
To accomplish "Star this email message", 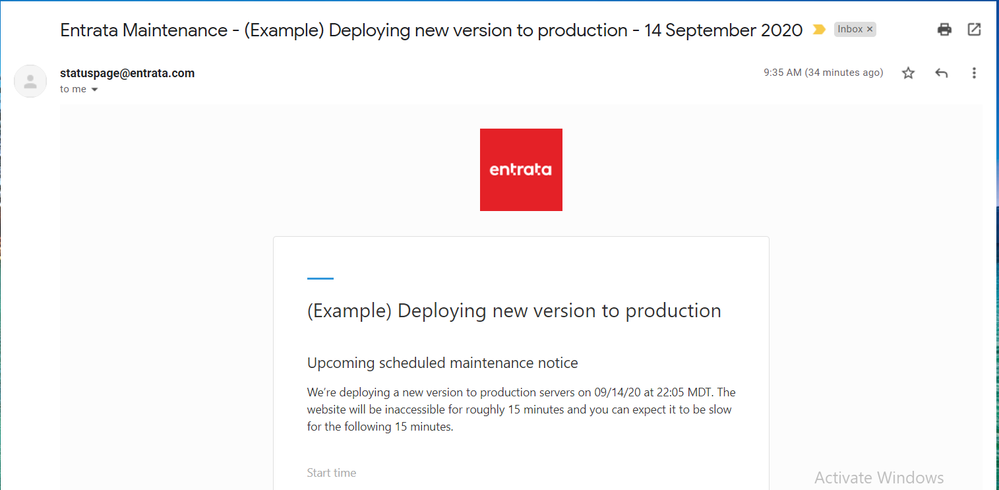I will [908, 73].
